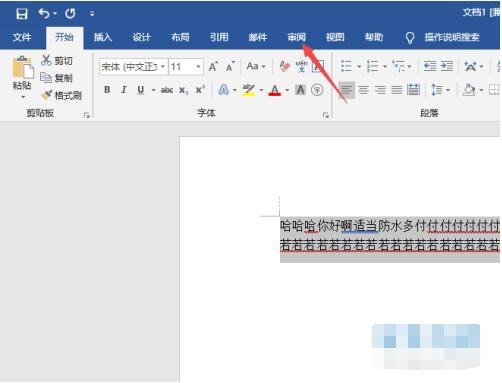The height and width of the screenshot is (383, 502).
Task: Increase font size with the larger A icon
Action: [213, 67]
